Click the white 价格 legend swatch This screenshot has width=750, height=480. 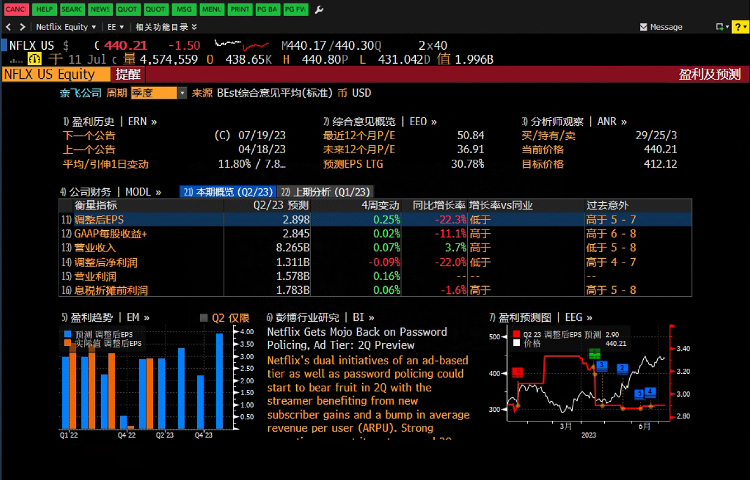[516, 343]
